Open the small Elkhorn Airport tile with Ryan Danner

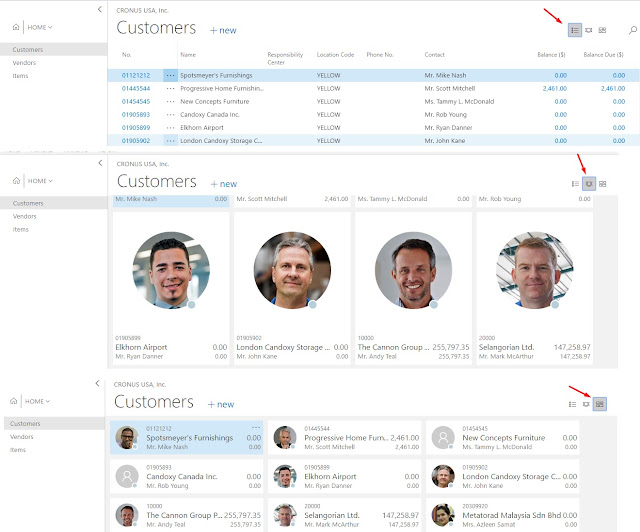(344, 476)
